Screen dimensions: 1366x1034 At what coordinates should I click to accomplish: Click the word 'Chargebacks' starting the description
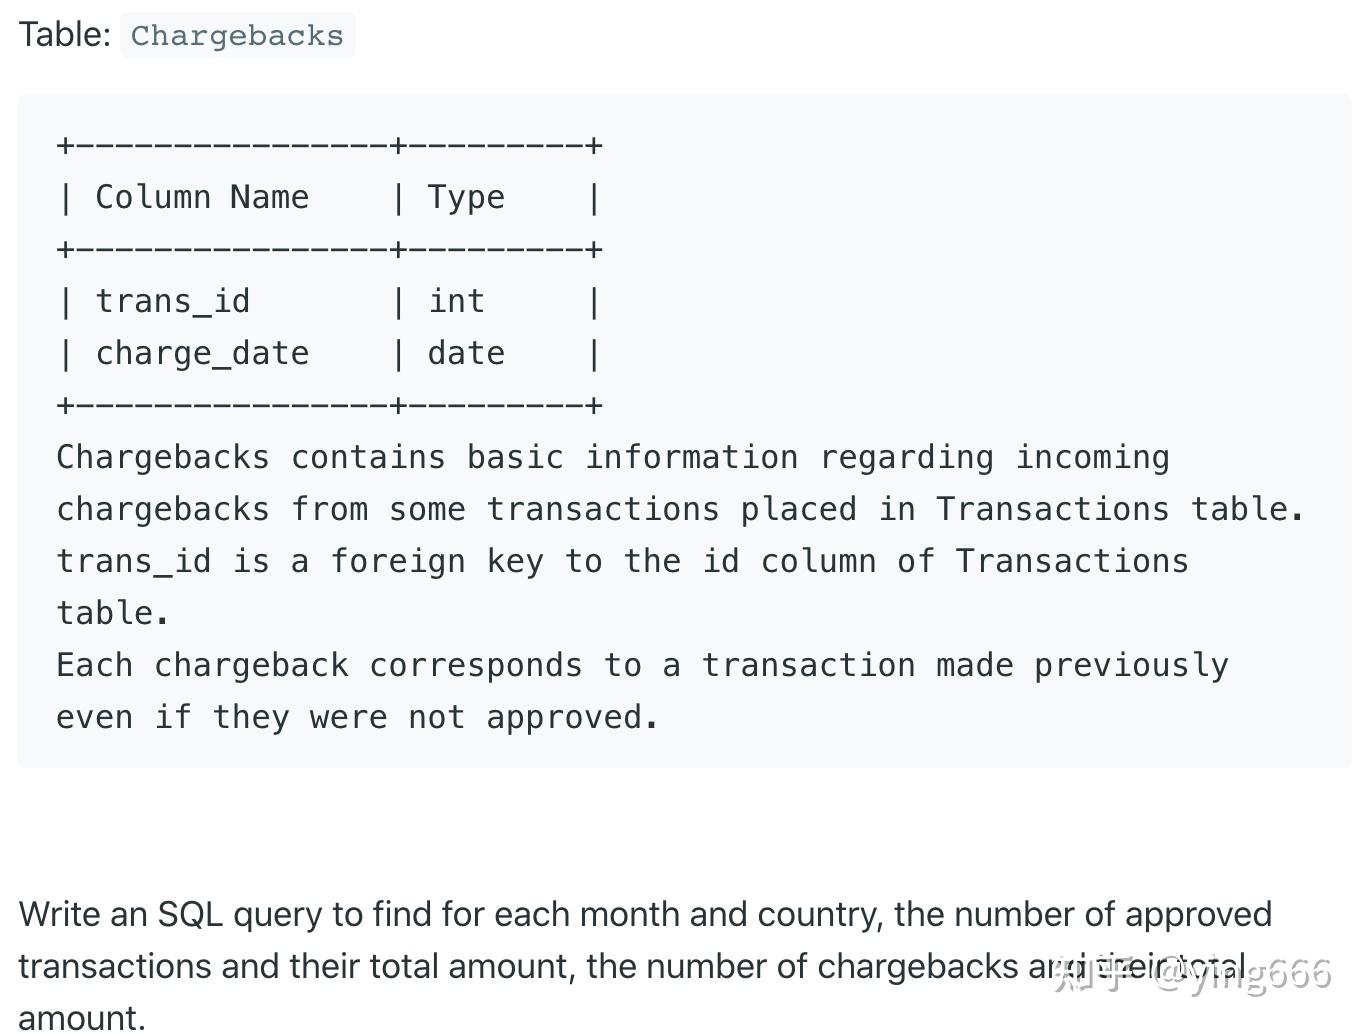click(163, 457)
